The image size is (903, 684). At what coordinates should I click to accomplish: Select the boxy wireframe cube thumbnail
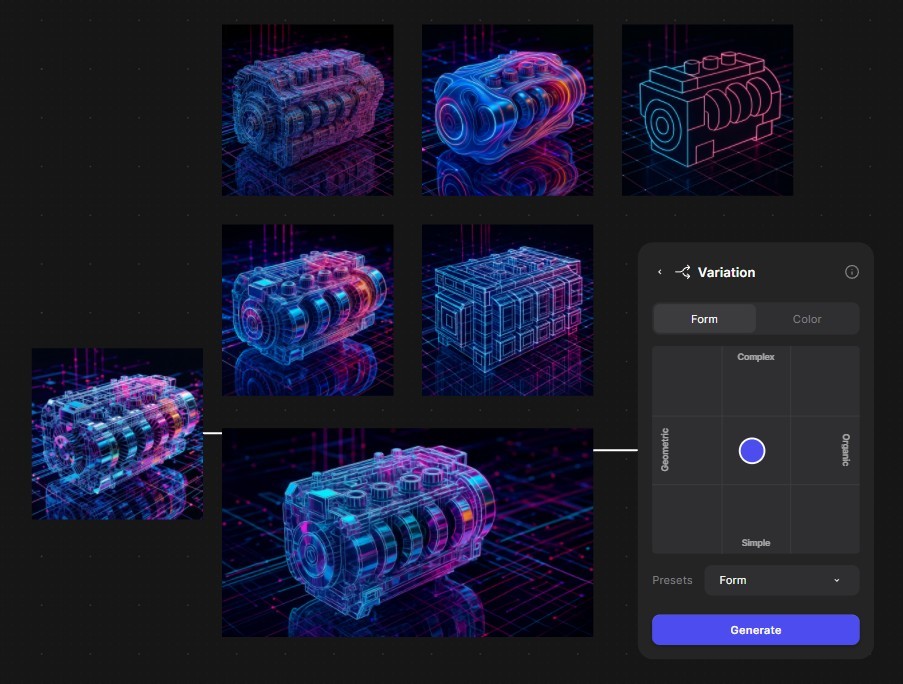507,310
